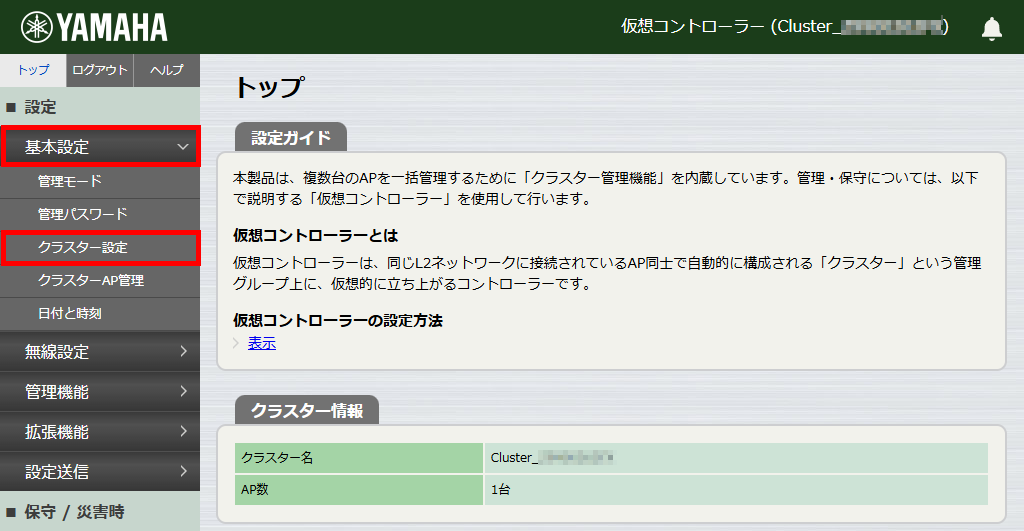Open the トップ tab
Screen dimensions: 1024x531
pos(33,70)
